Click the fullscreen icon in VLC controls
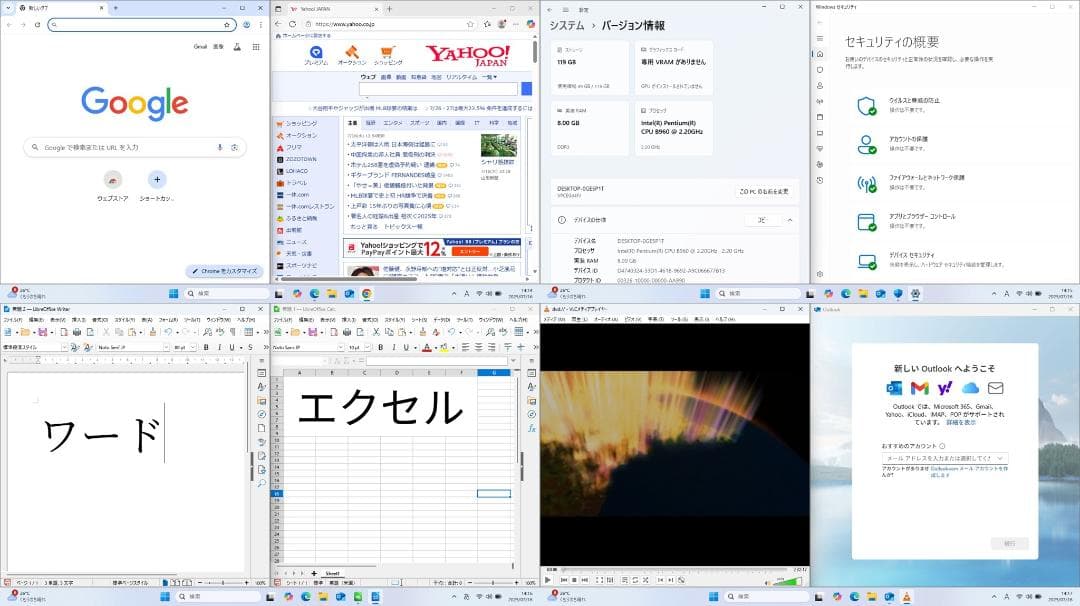The height and width of the screenshot is (606, 1080). tap(598, 580)
